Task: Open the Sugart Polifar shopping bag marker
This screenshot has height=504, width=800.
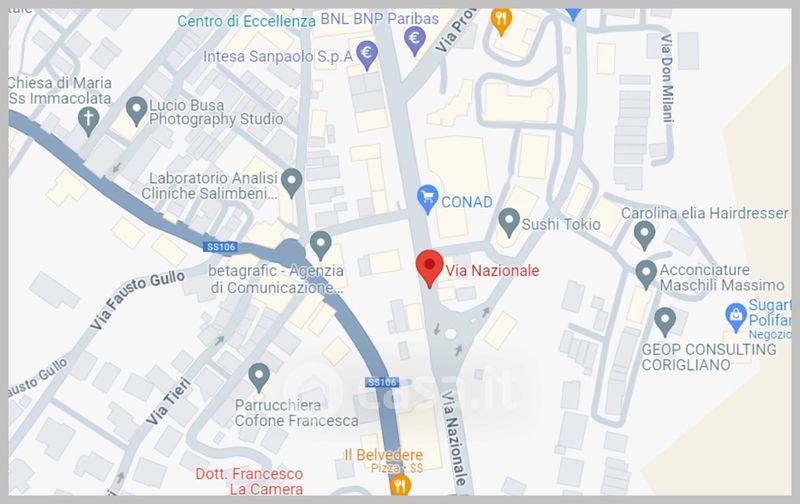Action: coord(736,318)
